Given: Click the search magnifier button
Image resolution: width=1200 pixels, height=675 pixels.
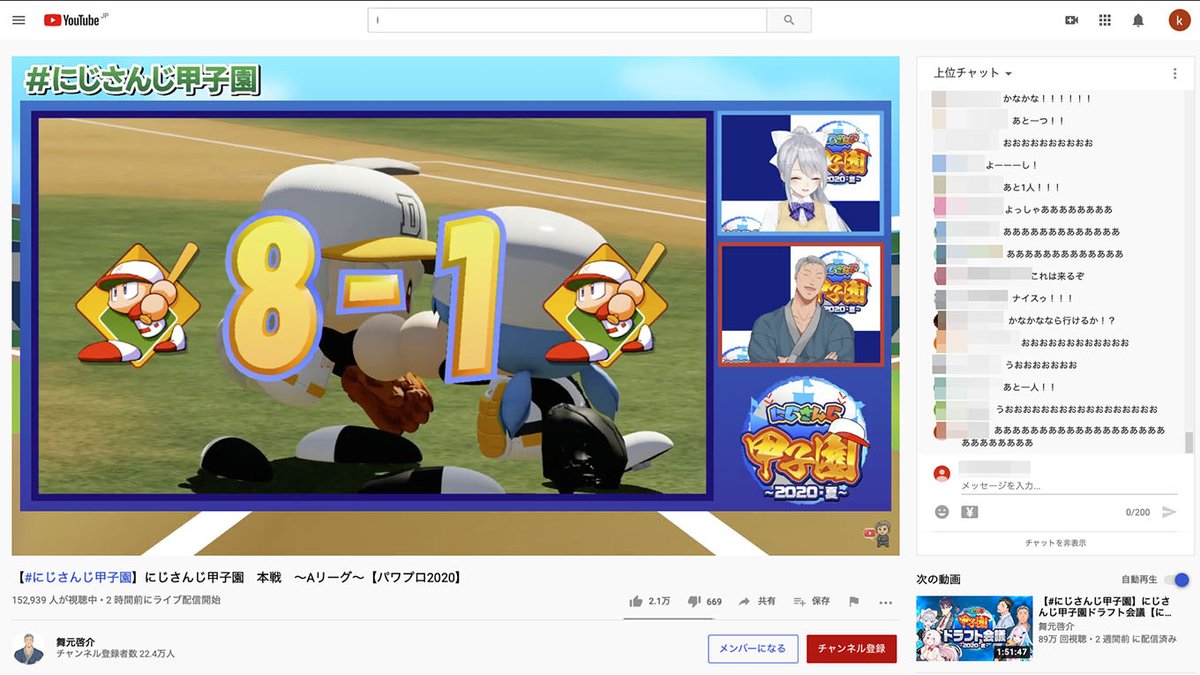Looking at the screenshot, I should point(789,20).
